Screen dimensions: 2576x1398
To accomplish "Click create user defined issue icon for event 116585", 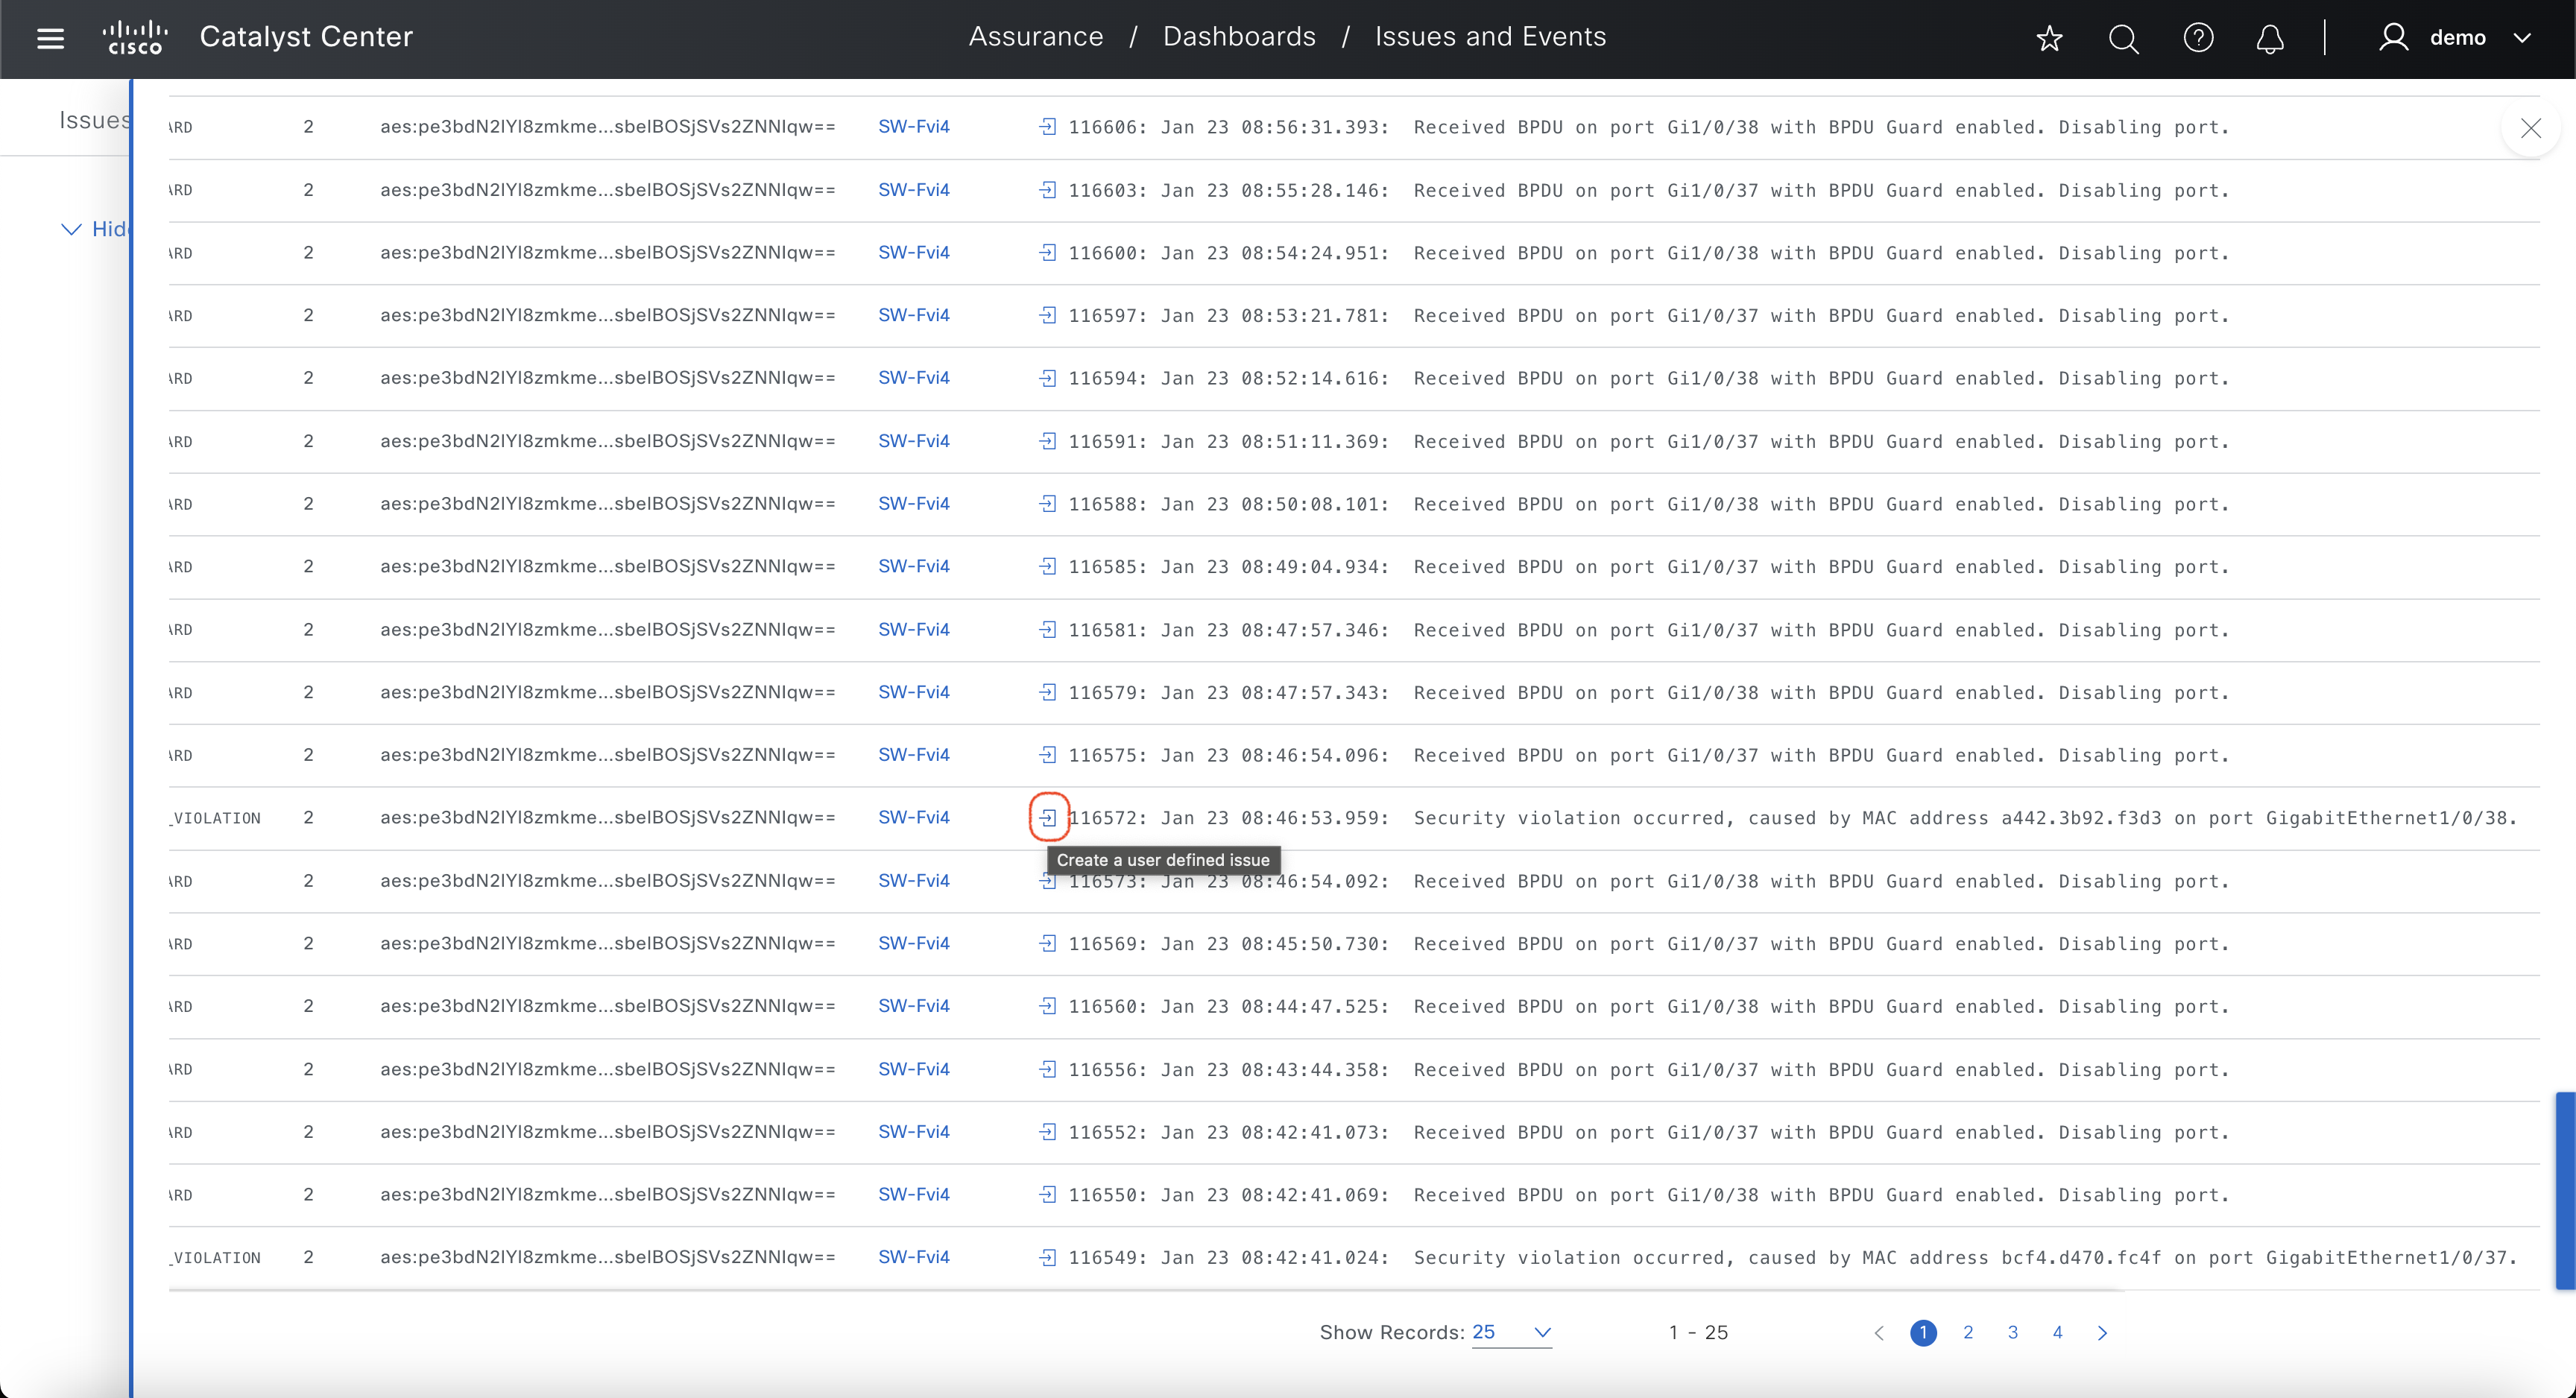I will tap(1047, 566).
